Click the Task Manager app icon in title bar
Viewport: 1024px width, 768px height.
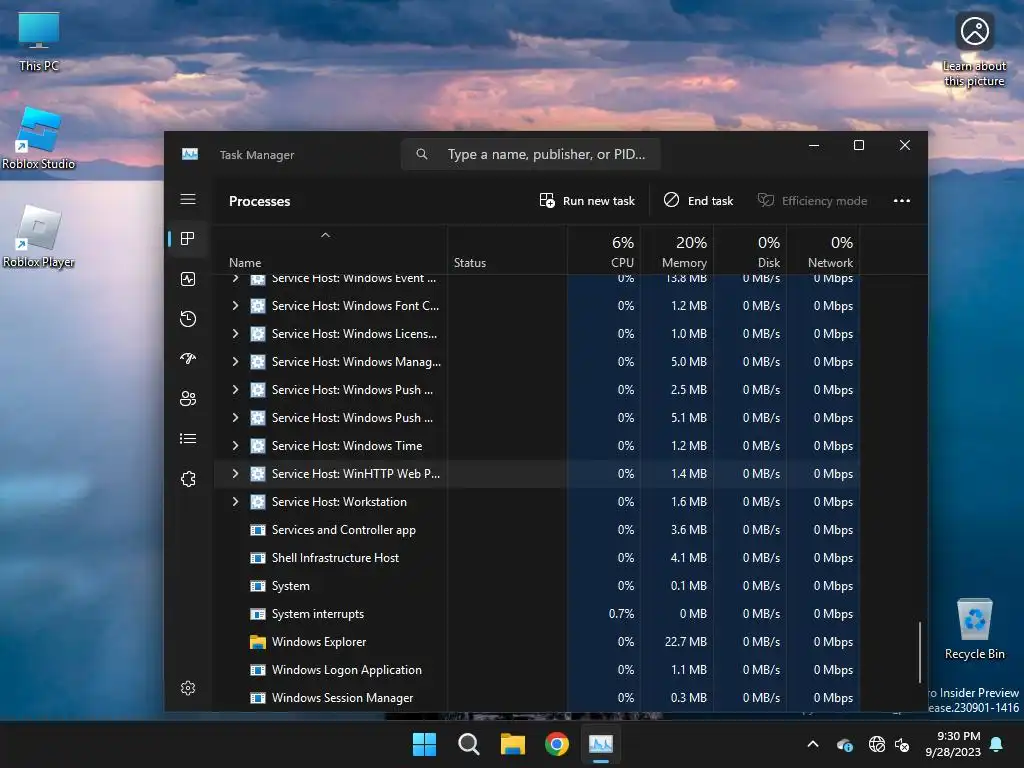[x=190, y=154]
